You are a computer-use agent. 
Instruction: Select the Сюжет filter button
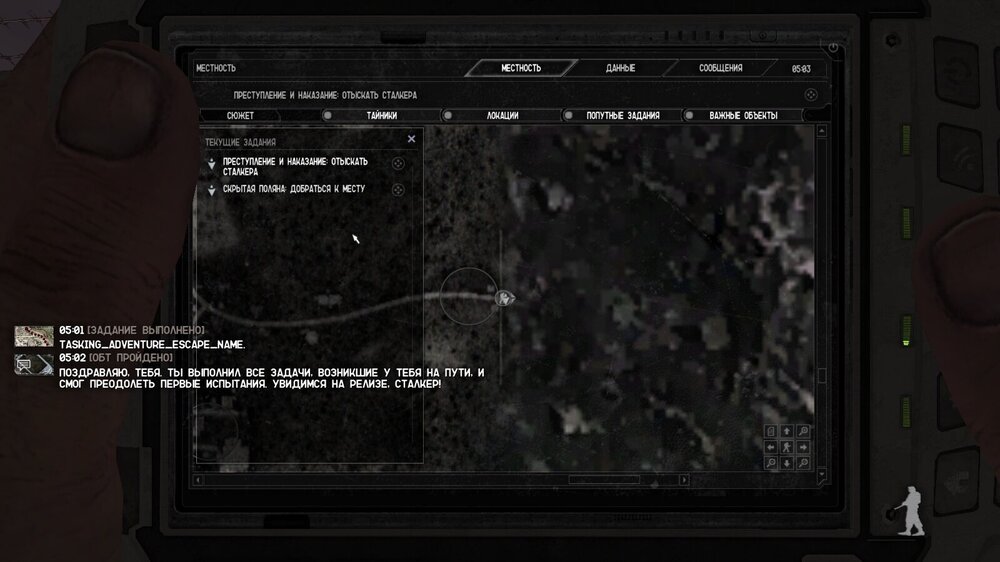[240, 115]
